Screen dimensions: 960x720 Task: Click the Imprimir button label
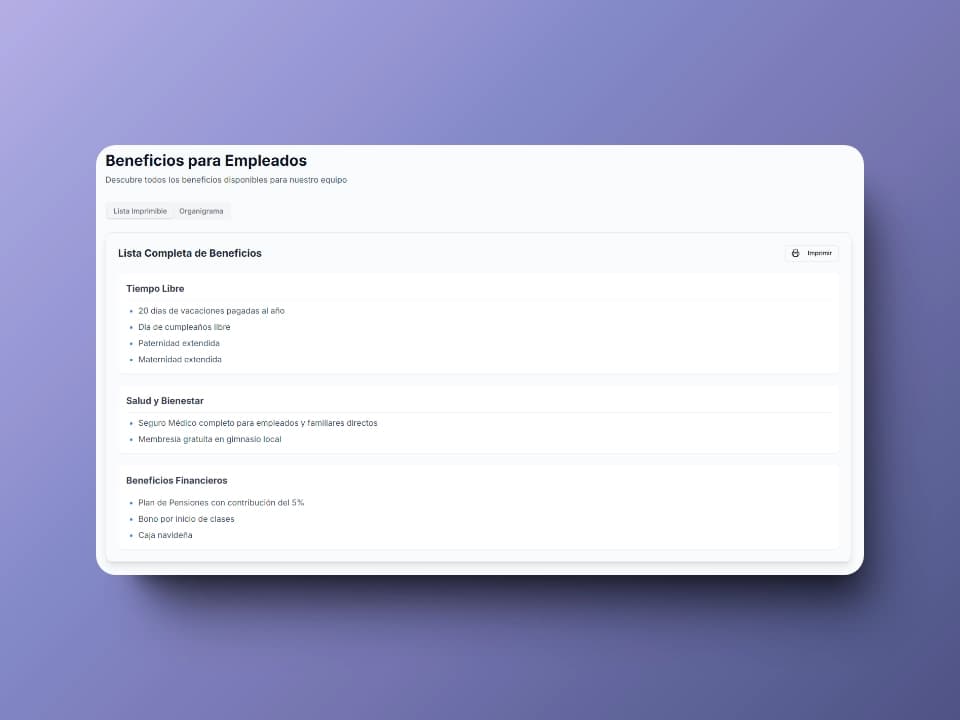pyautogui.click(x=819, y=253)
